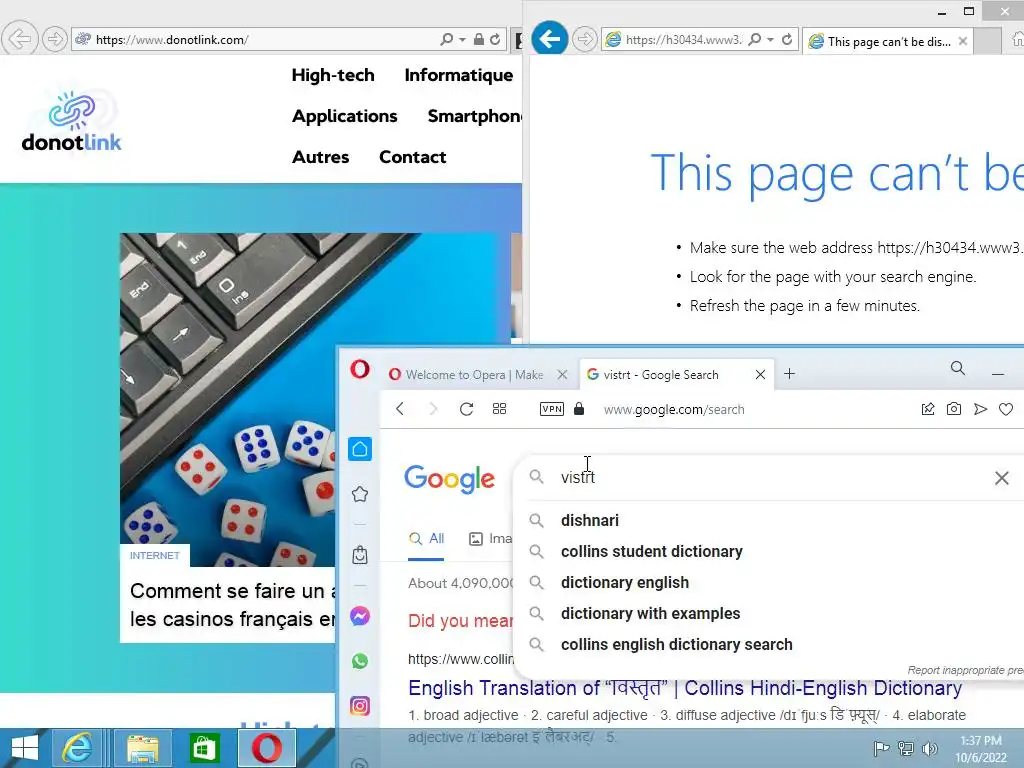
Task: Take snapshot with Opera camera icon
Action: click(953, 409)
